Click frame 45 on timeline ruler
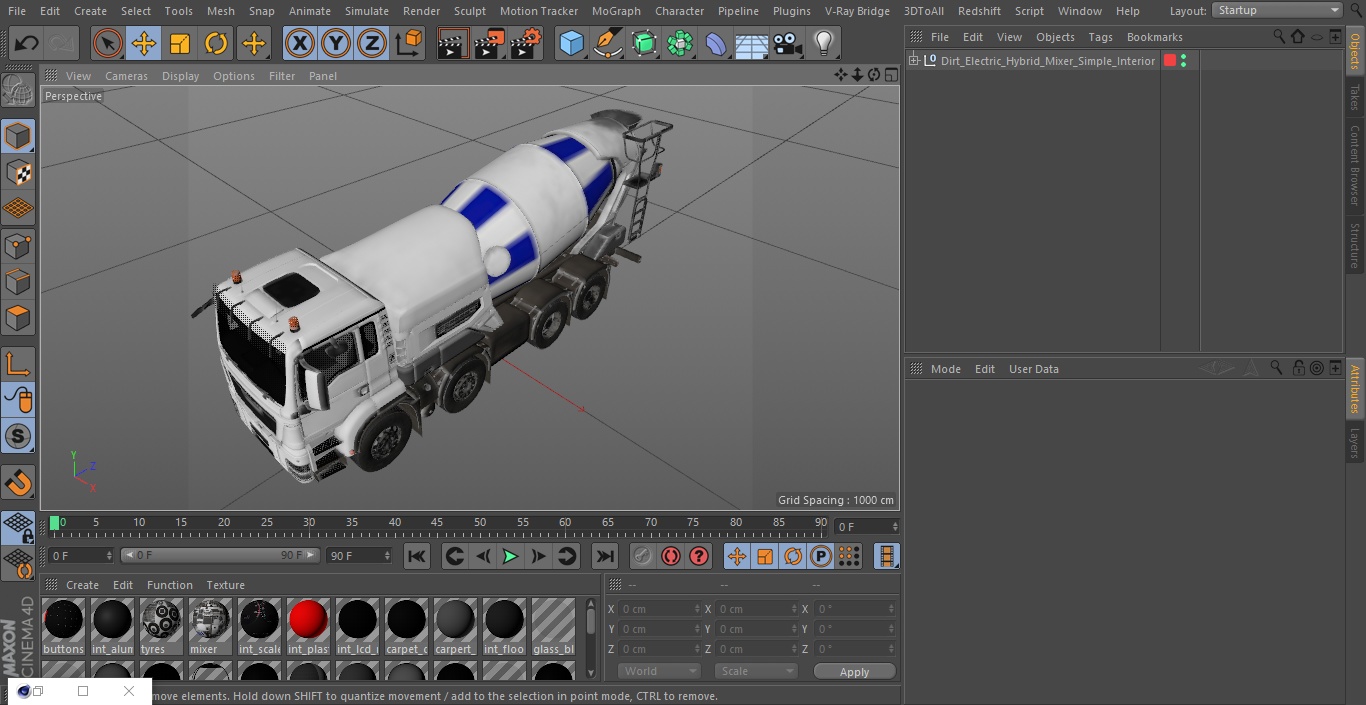Screen dimensions: 1366x705 click(437, 522)
